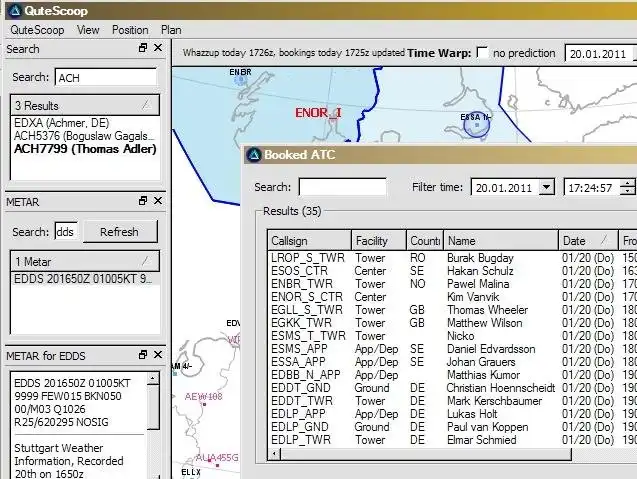The height and width of the screenshot is (479, 637).
Task: Select the LROP_S_TWR booking row
Action: 452,258
